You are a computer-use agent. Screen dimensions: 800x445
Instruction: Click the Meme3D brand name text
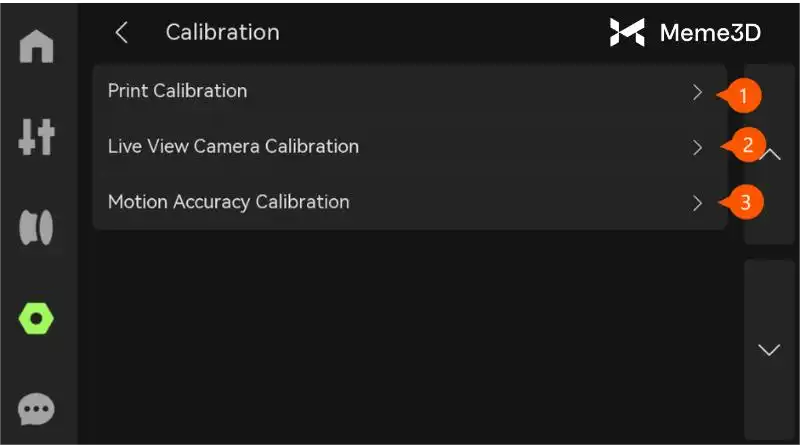coord(710,32)
